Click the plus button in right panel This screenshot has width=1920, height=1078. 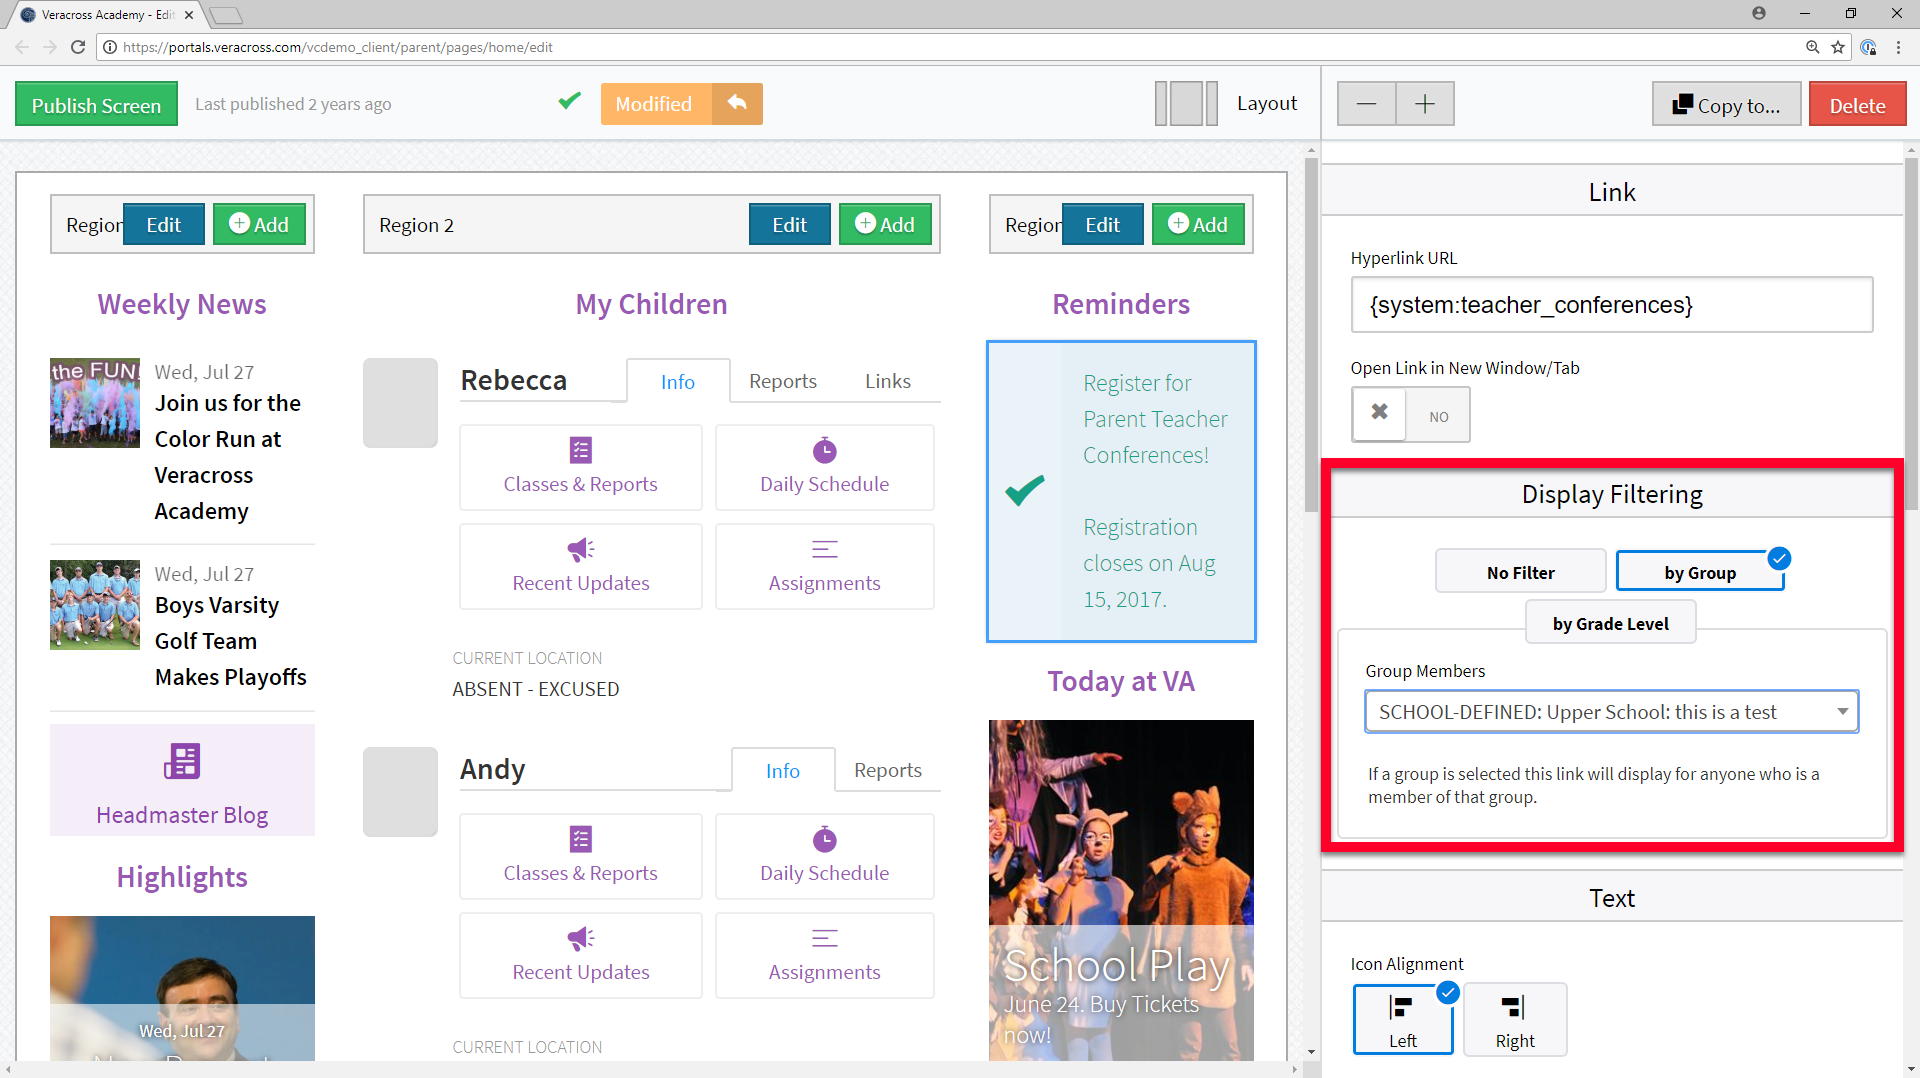[1425, 104]
